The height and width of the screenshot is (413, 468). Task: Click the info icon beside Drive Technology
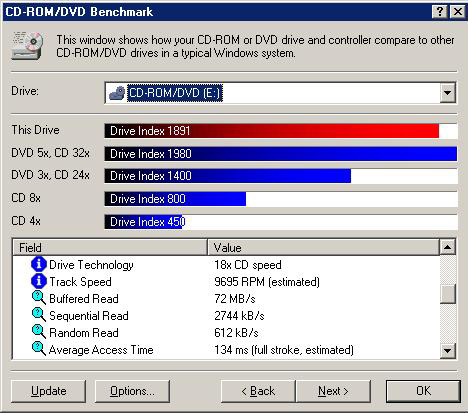[39, 264]
